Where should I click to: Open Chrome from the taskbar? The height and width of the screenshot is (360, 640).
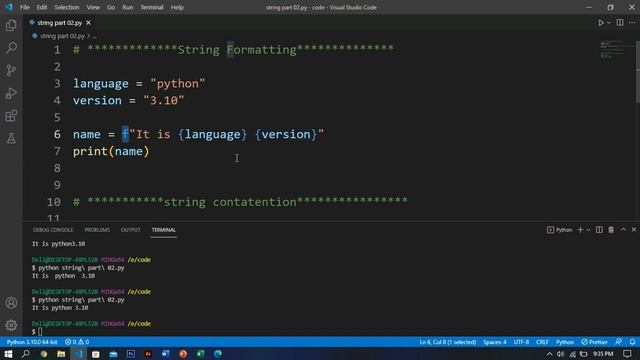click(x=43, y=353)
